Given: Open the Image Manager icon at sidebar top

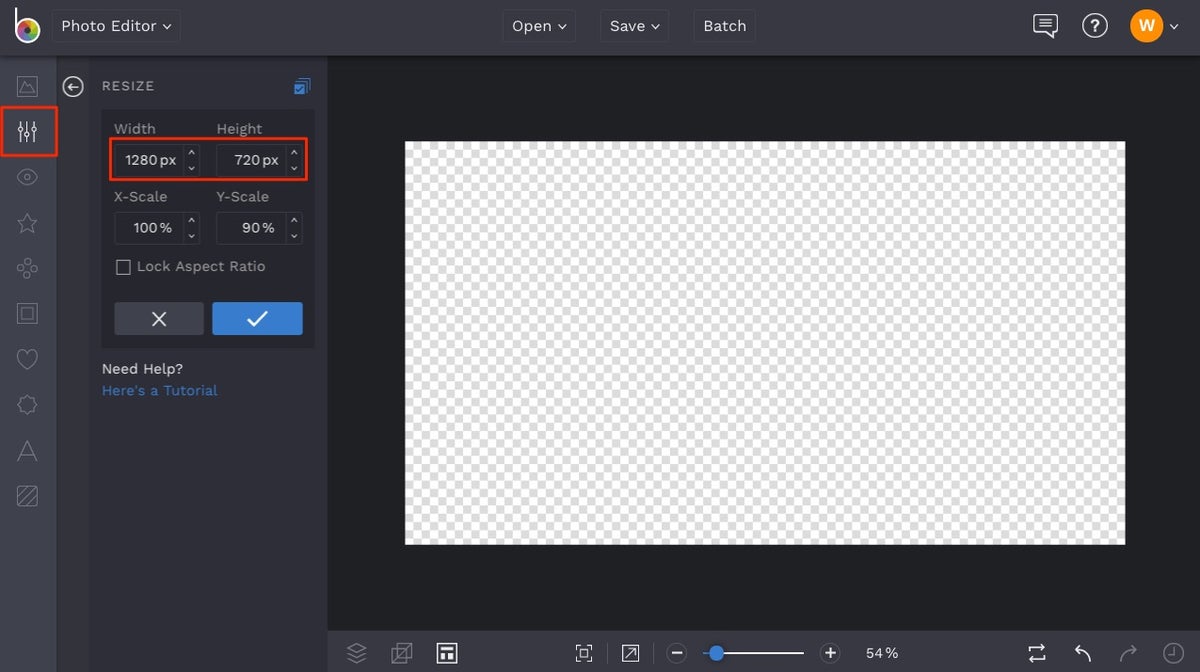Looking at the screenshot, I should coord(27,86).
